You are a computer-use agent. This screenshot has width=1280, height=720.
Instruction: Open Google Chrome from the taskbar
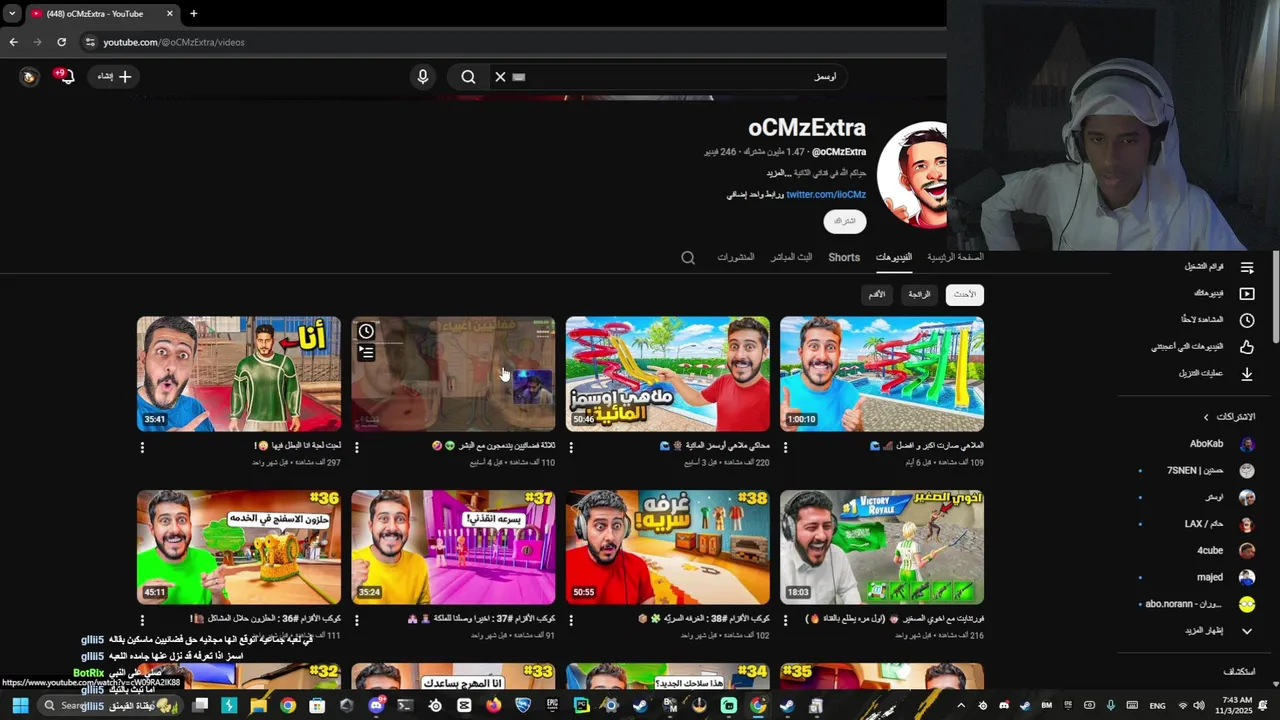point(288,706)
